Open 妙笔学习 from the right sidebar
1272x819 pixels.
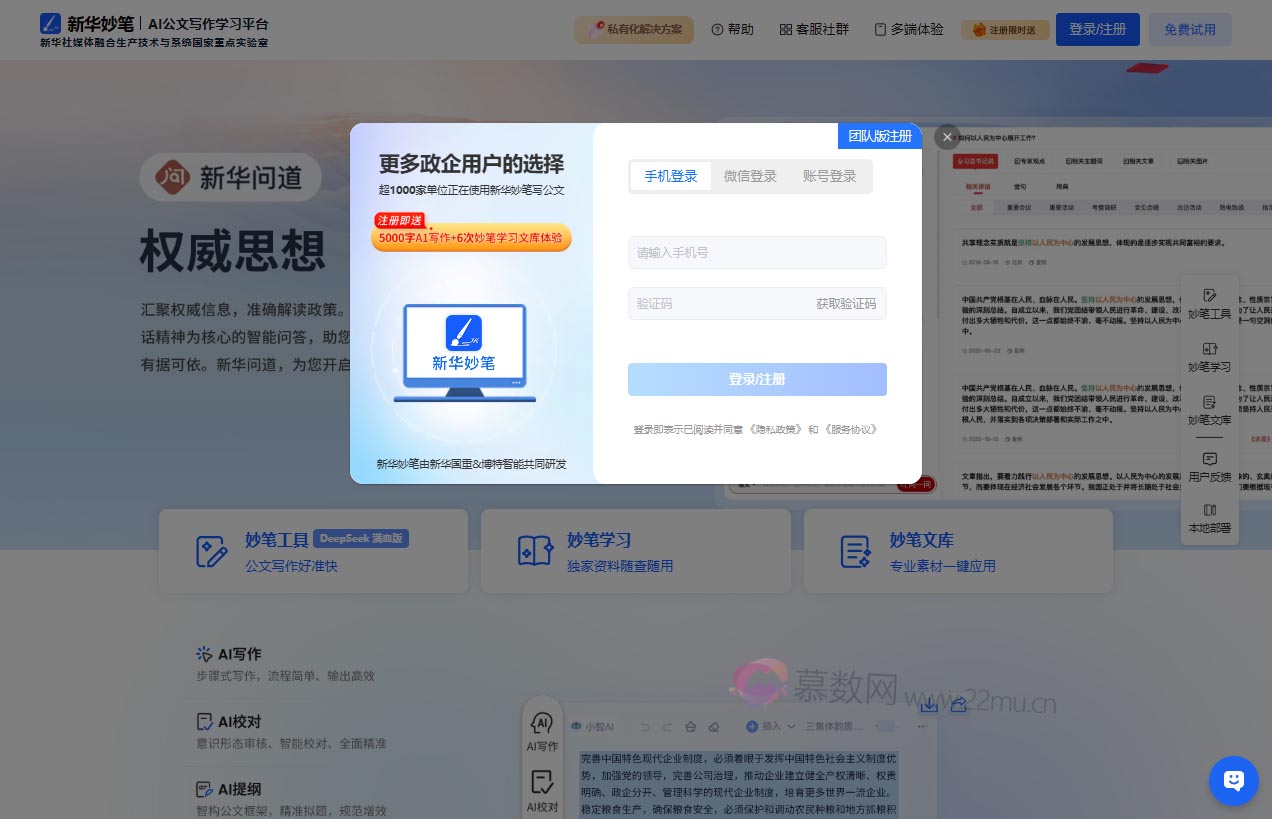[x=1209, y=357]
